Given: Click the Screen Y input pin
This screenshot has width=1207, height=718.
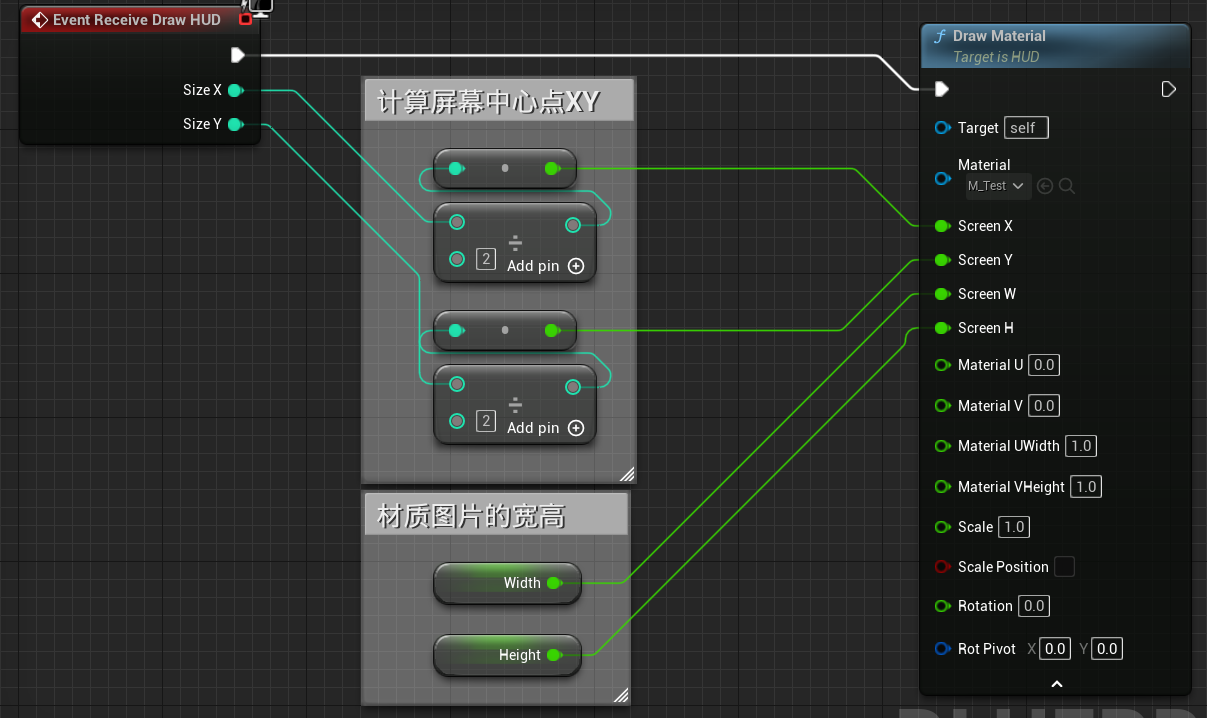Looking at the screenshot, I should pos(942,260).
